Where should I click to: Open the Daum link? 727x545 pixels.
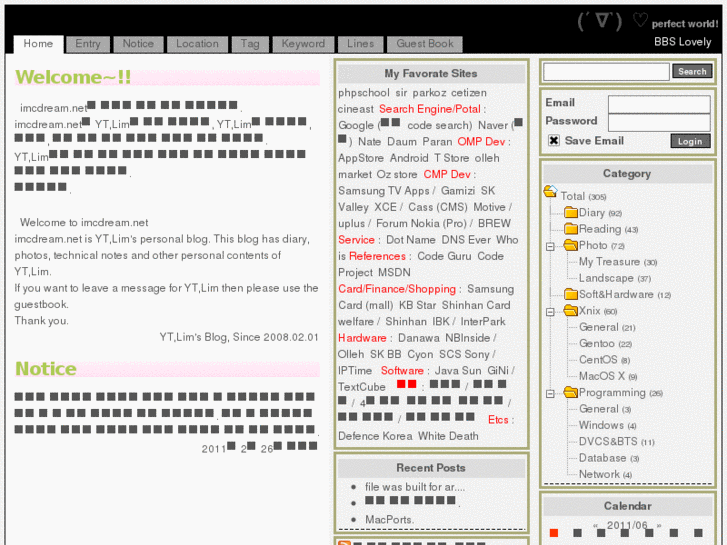coord(402,141)
